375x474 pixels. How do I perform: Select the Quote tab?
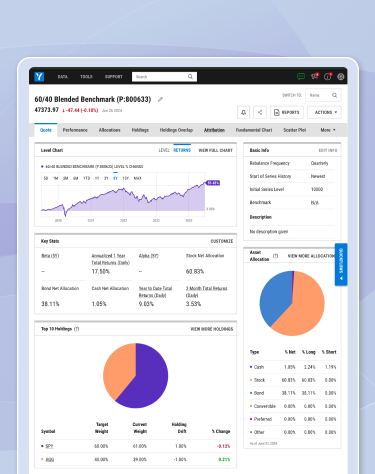[x=46, y=130]
